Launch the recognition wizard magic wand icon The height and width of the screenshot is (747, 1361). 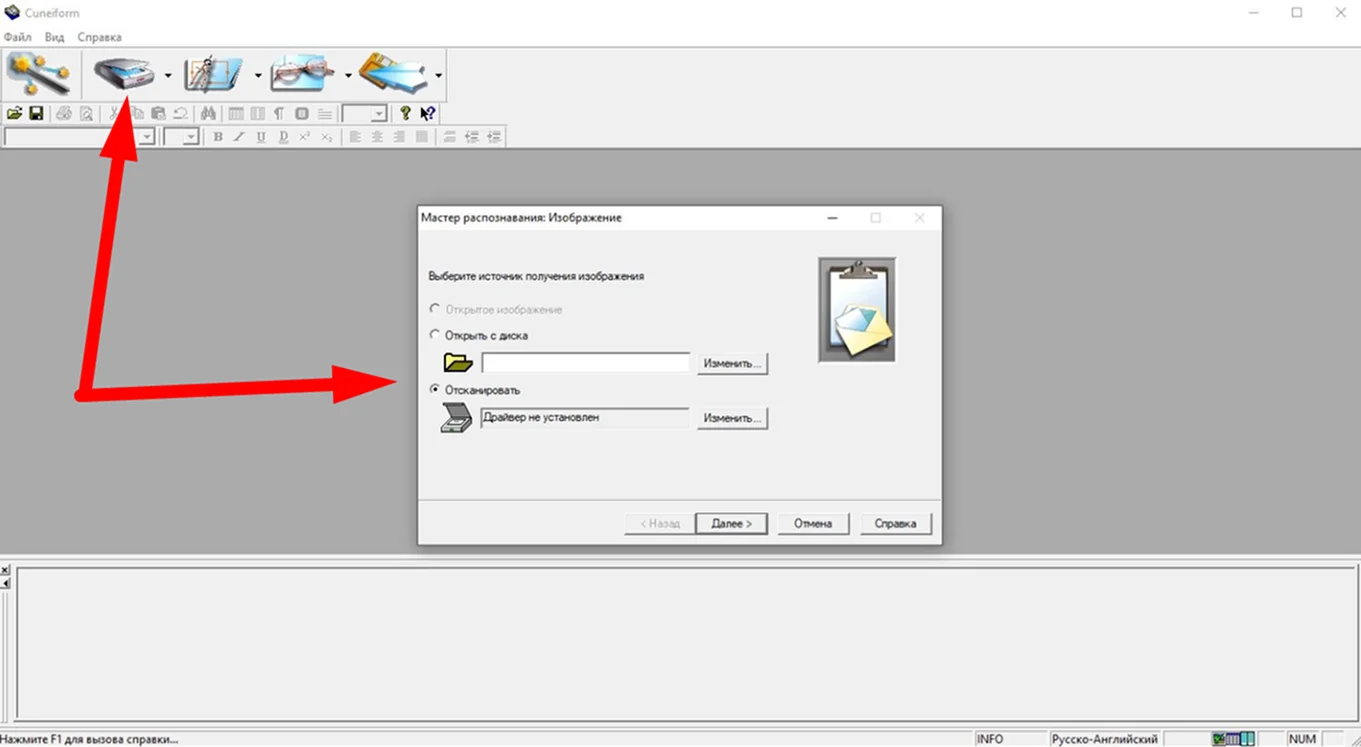[x=39, y=74]
